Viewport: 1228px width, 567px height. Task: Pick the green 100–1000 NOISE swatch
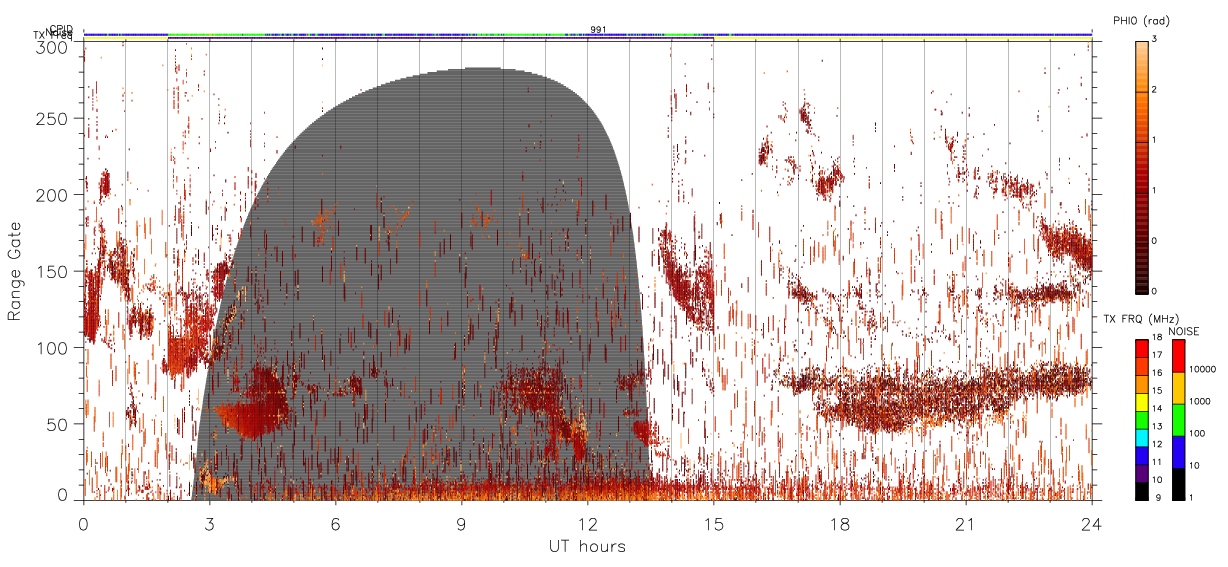click(x=1177, y=420)
